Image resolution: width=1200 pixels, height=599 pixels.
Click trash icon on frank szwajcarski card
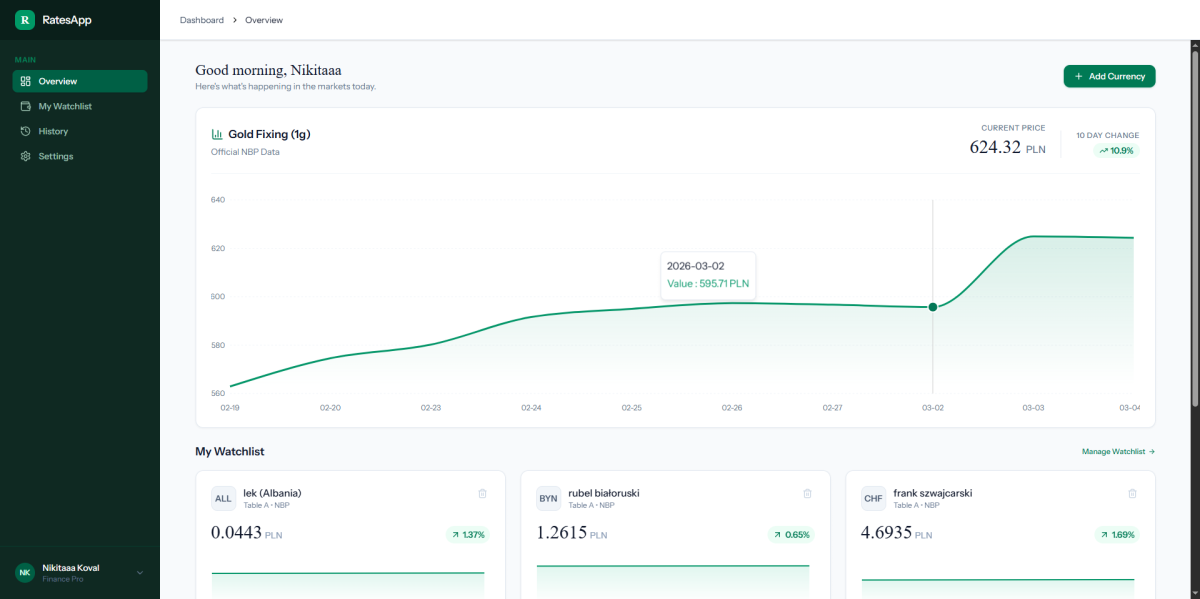(1132, 493)
